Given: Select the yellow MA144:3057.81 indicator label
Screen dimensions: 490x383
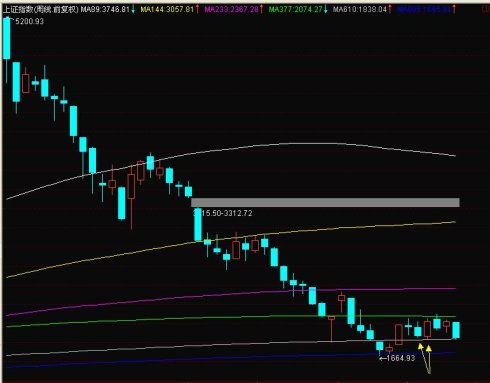Looking at the screenshot, I should click(167, 9).
